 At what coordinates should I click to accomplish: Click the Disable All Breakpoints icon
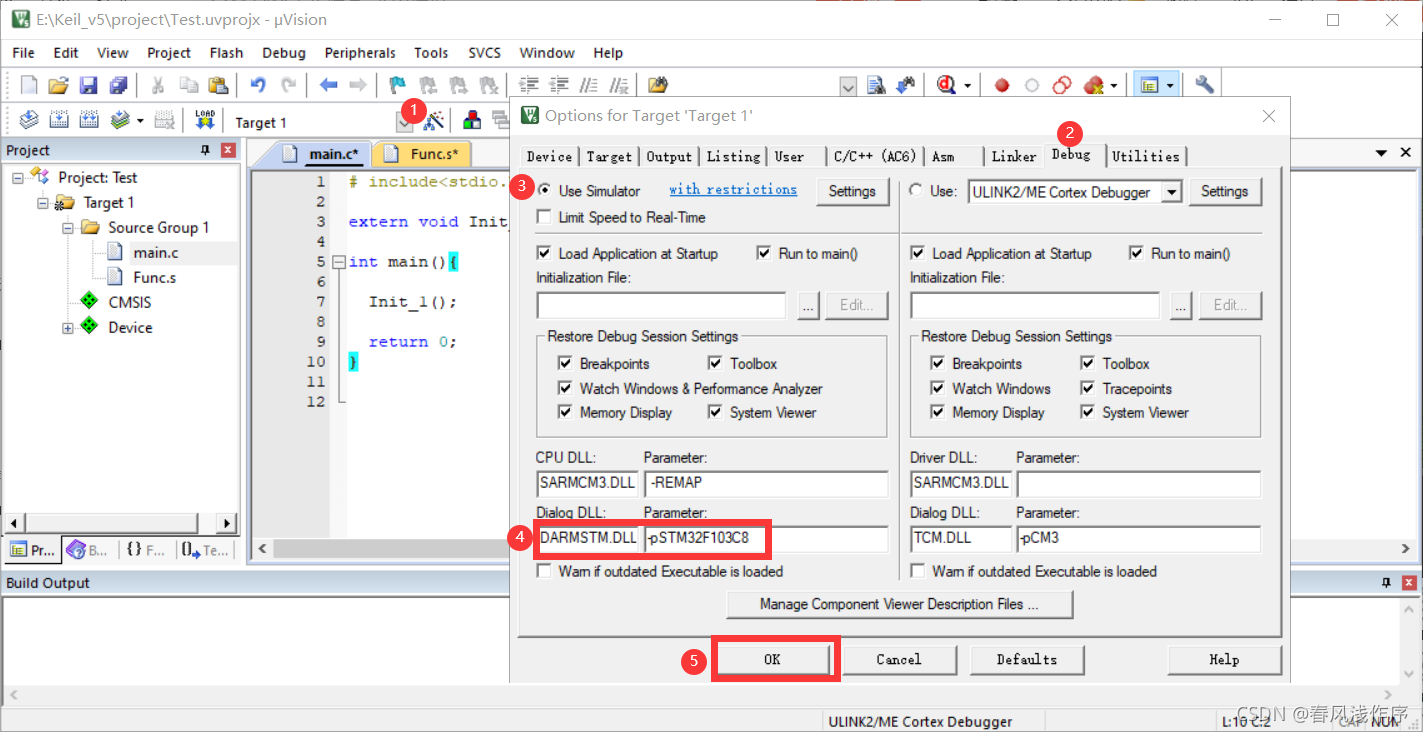1062,85
